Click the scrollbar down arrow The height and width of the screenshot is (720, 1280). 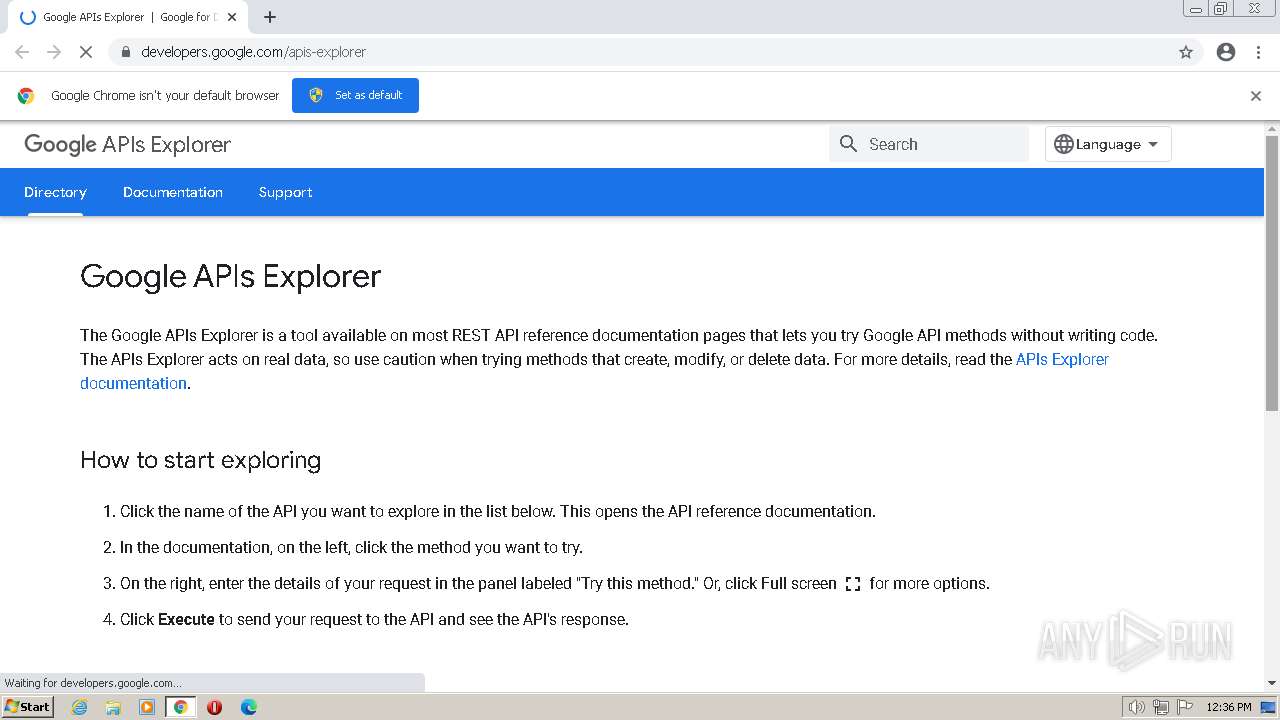pyautogui.click(x=1272, y=683)
